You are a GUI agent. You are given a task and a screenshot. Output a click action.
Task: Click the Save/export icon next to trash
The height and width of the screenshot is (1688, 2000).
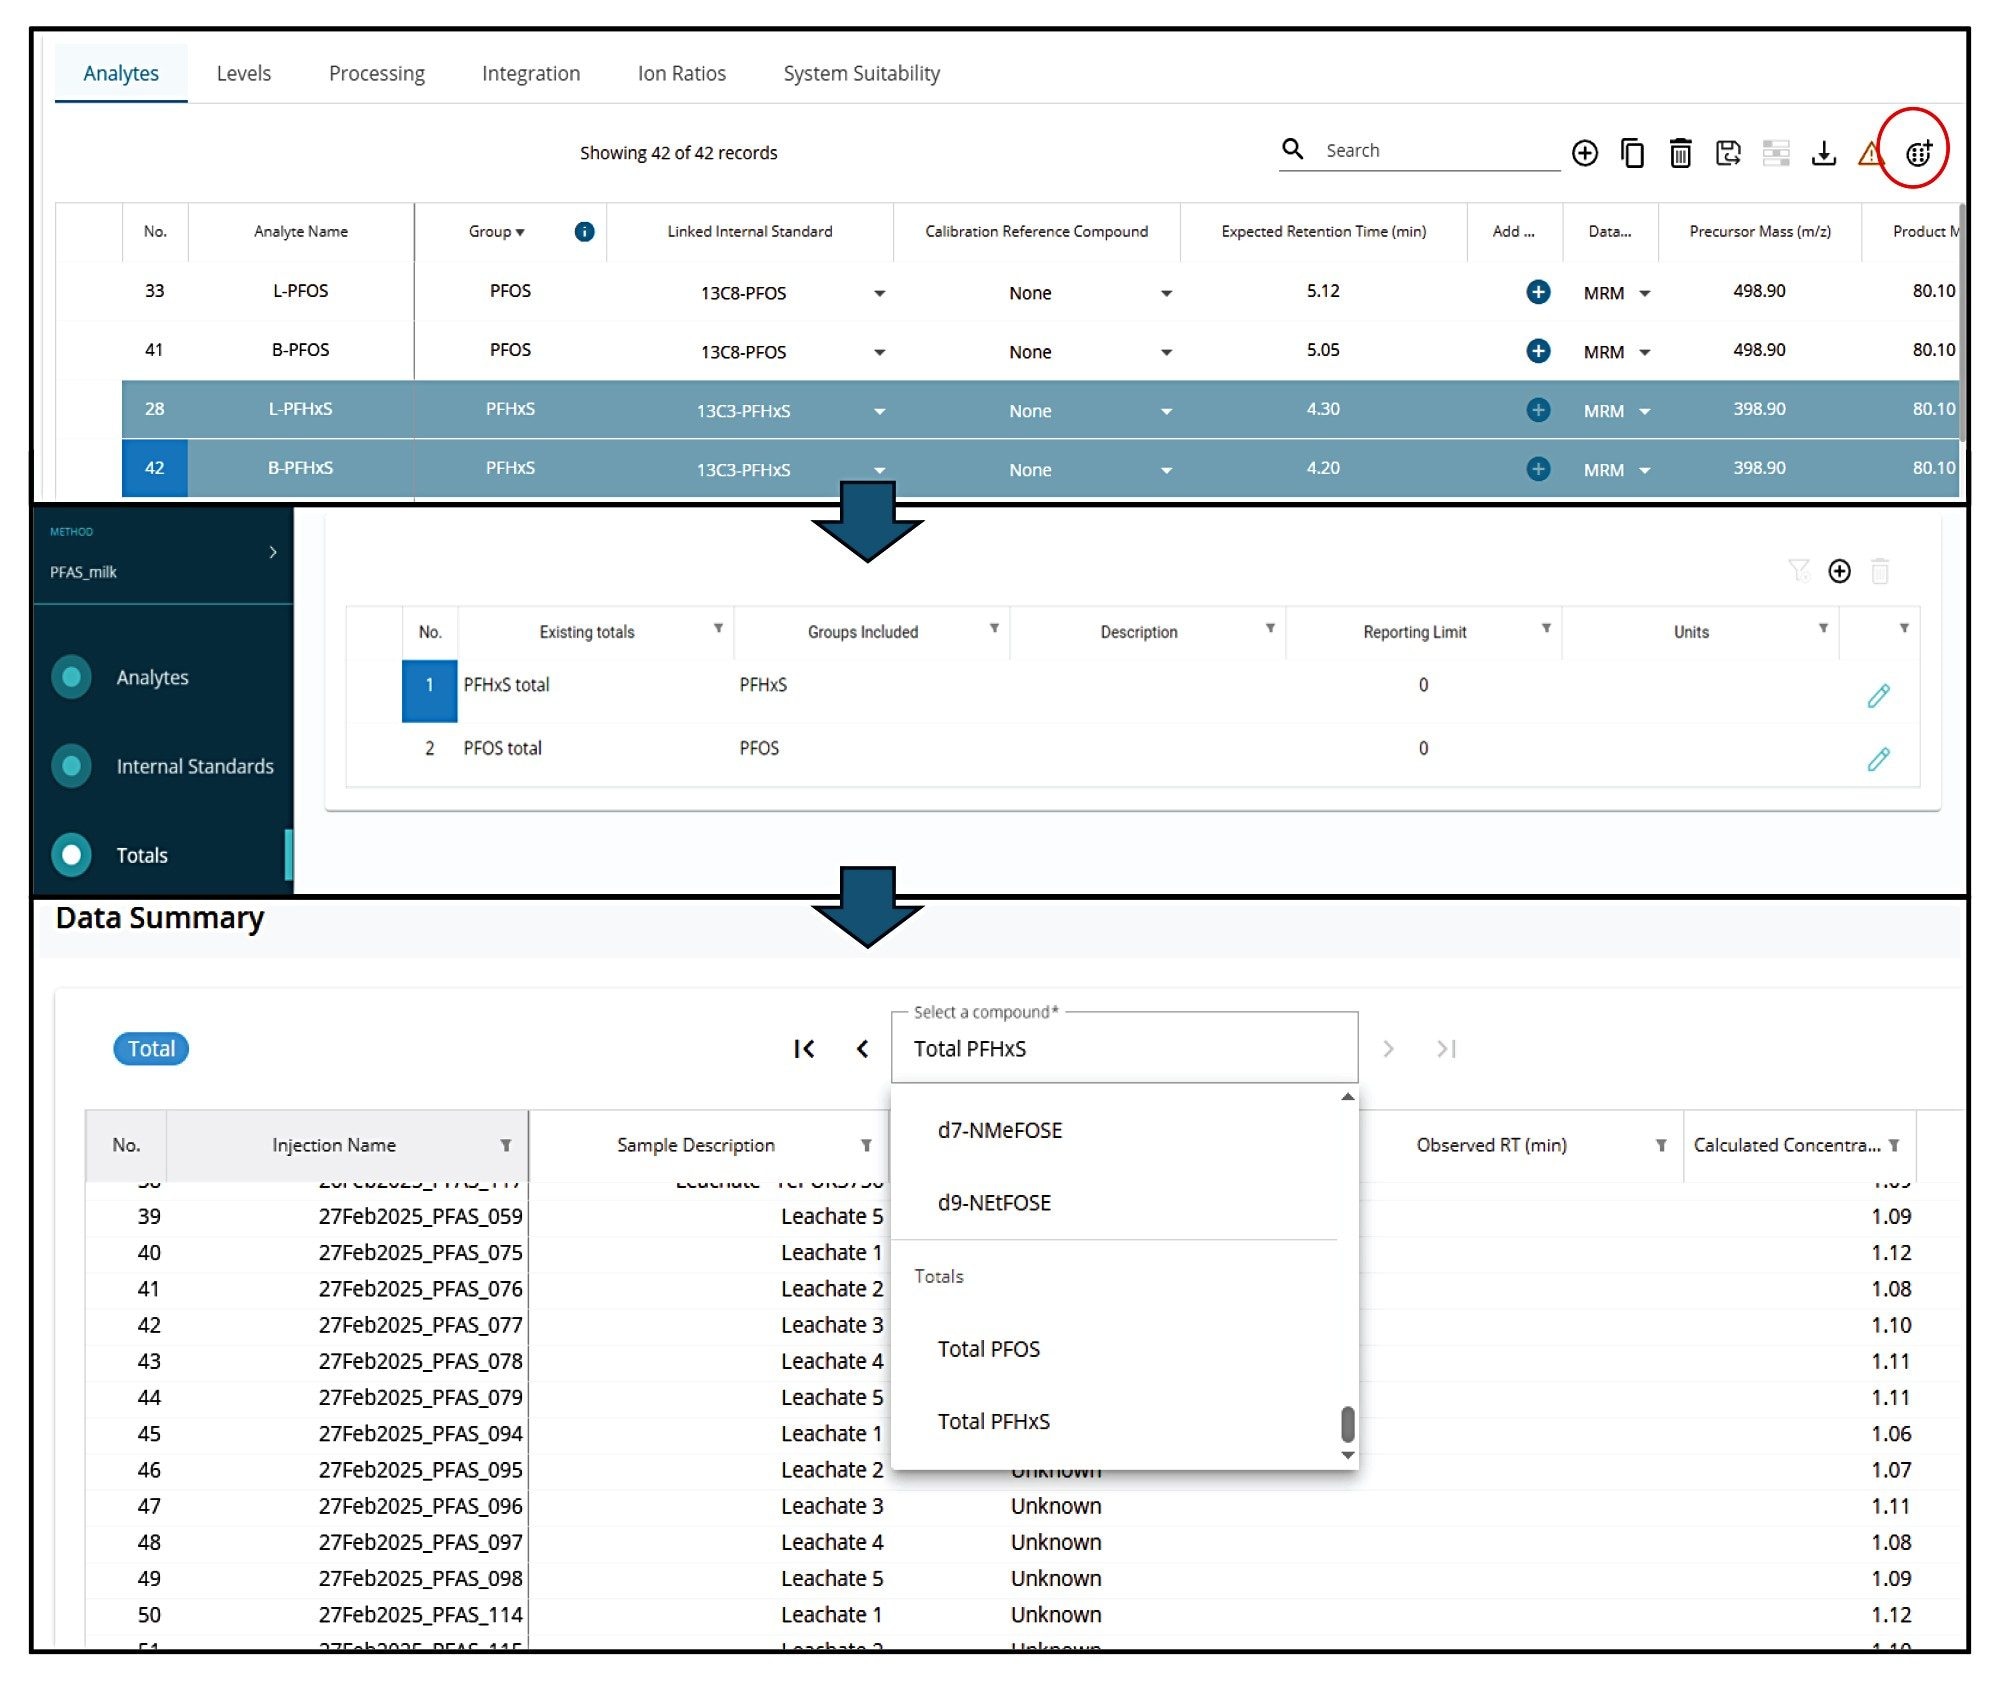coord(1729,152)
